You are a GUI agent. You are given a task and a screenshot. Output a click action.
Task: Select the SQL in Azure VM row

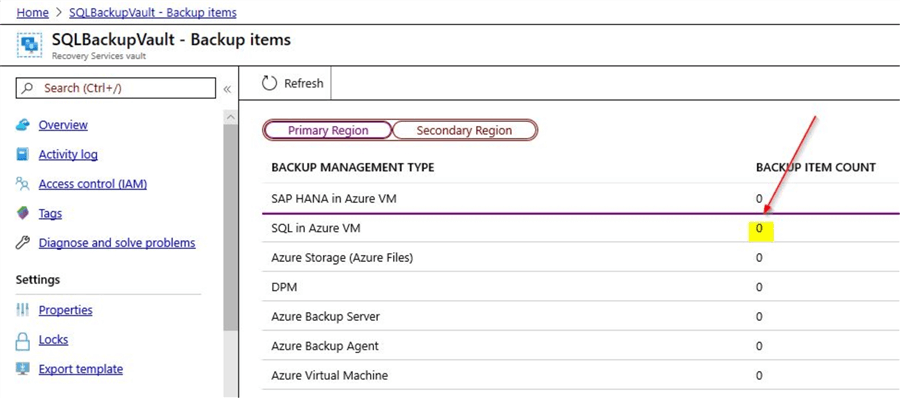tap(581, 229)
